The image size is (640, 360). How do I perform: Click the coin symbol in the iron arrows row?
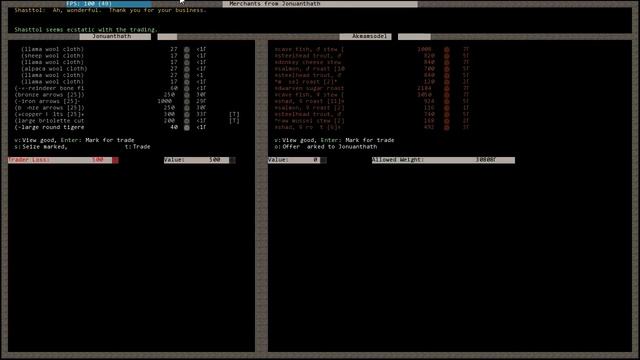tap(187, 102)
